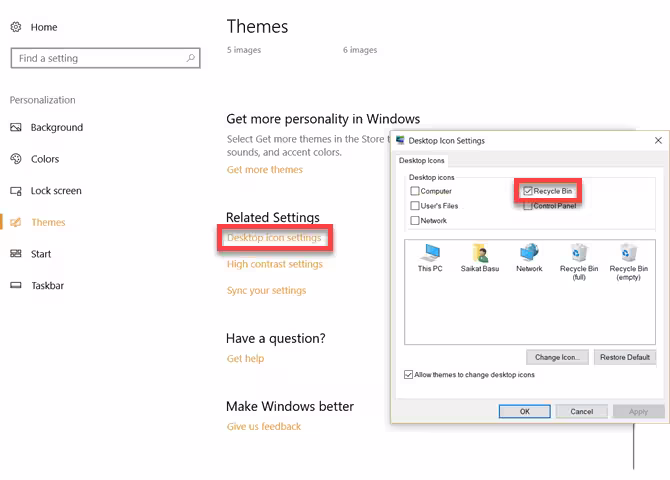The height and width of the screenshot is (480, 670).
Task: Go to Home in Settings
Action: pos(44,27)
